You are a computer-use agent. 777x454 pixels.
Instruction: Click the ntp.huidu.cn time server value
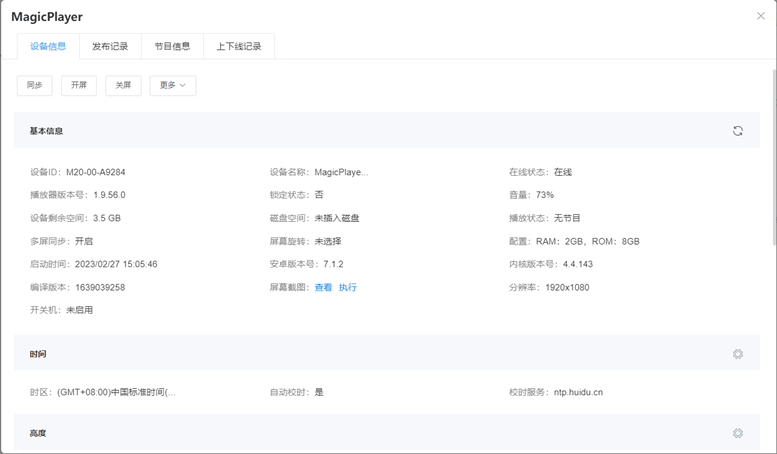coord(578,392)
